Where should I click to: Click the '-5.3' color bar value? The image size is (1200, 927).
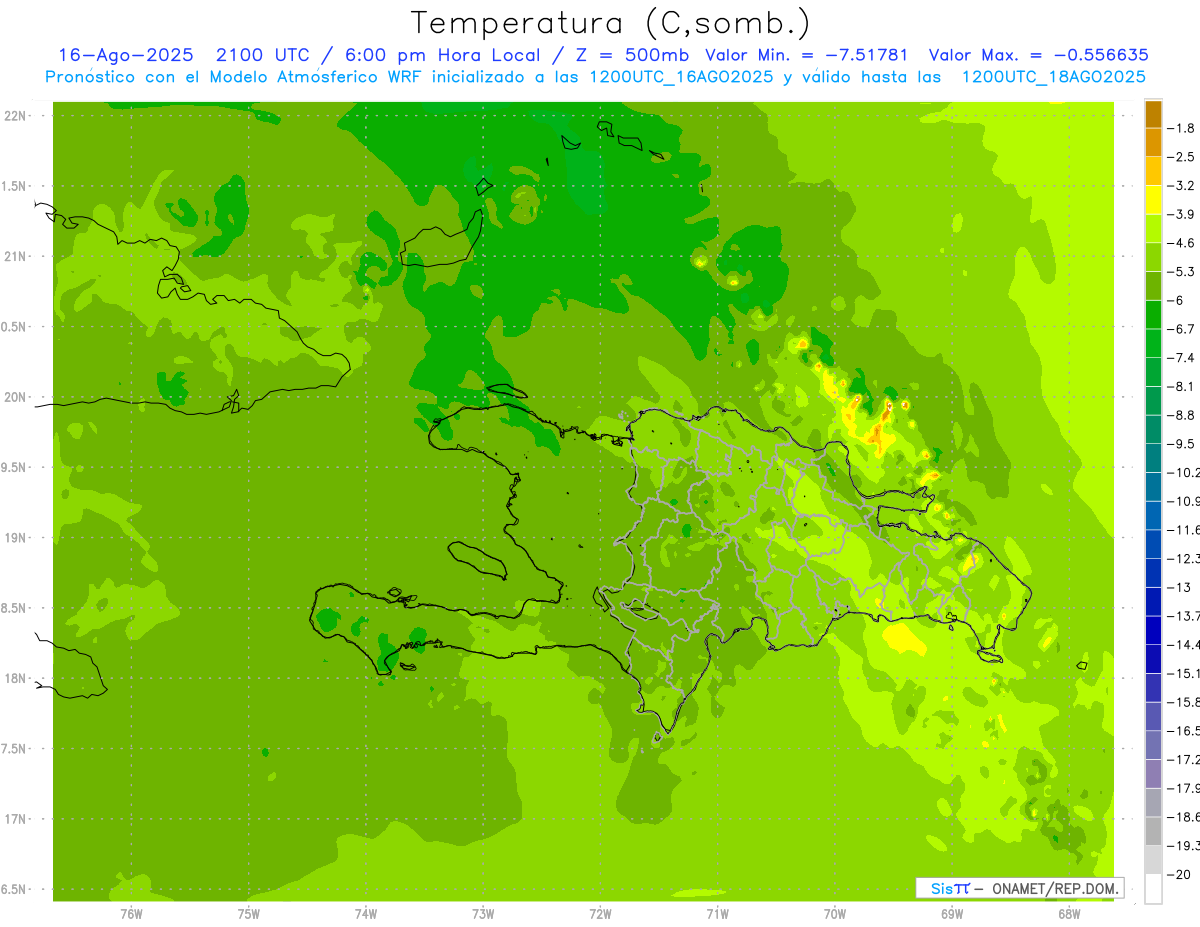(1180, 272)
